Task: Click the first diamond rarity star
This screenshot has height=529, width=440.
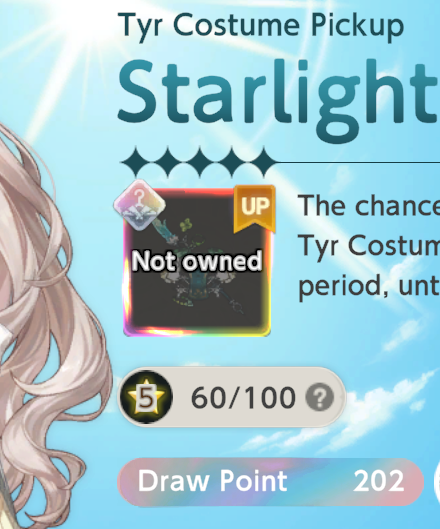Action: tap(136, 162)
